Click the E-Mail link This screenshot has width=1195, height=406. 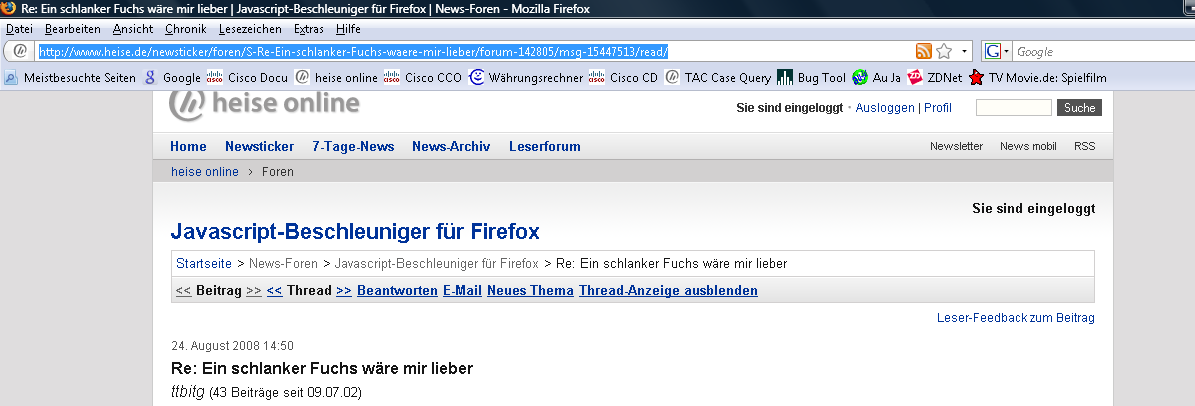tap(463, 290)
